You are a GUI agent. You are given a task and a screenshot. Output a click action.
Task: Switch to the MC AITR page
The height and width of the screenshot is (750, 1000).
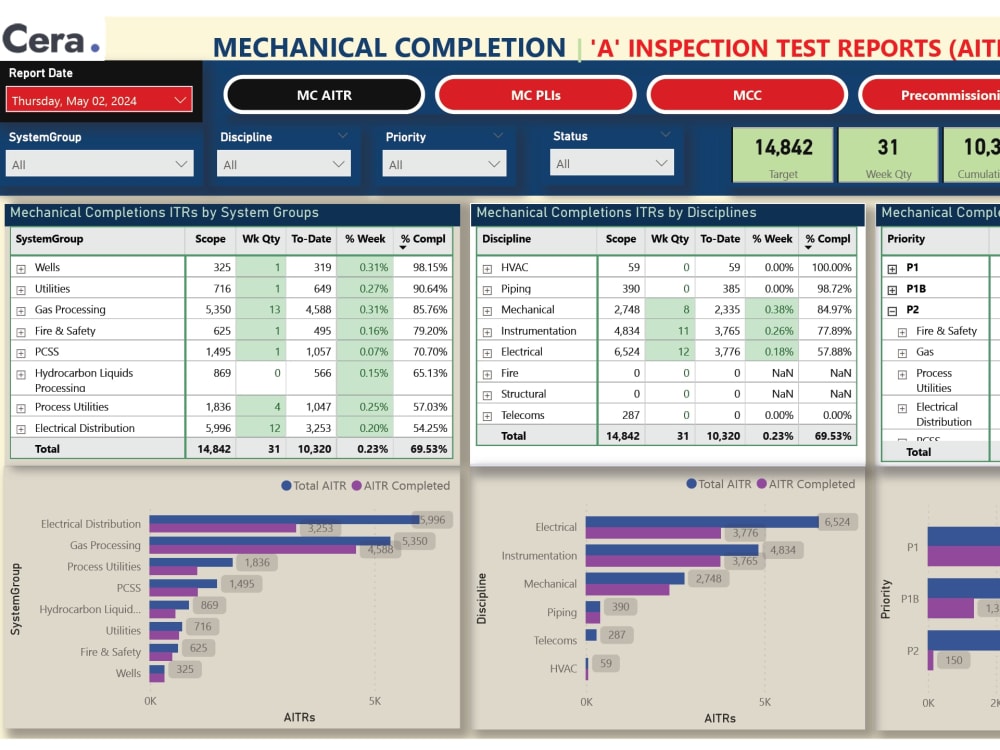(x=324, y=95)
